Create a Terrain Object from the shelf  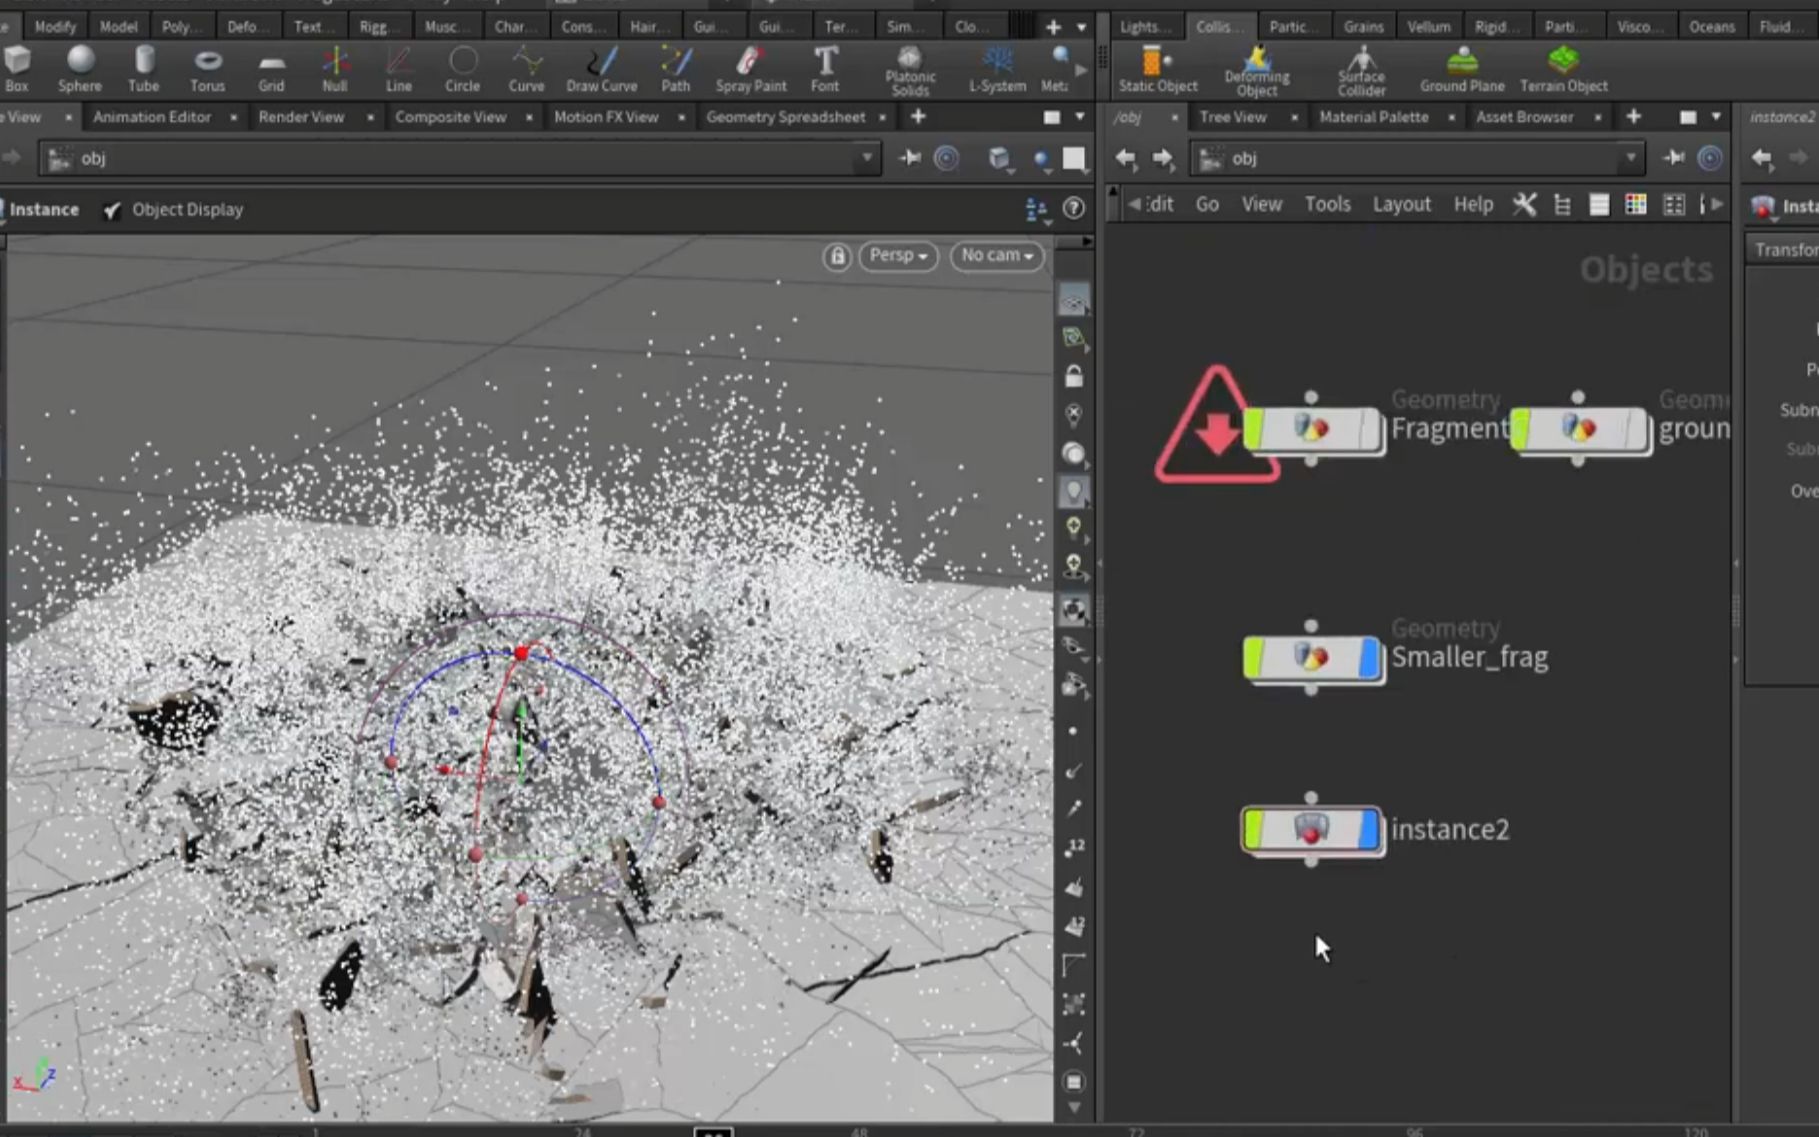(x=1564, y=68)
